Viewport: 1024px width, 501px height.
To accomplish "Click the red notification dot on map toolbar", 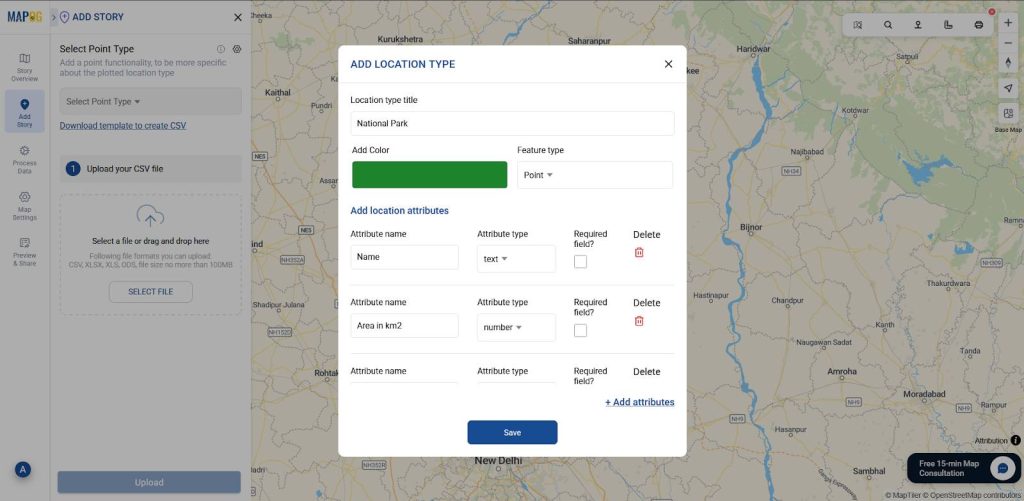I will pyautogui.click(x=992, y=12).
